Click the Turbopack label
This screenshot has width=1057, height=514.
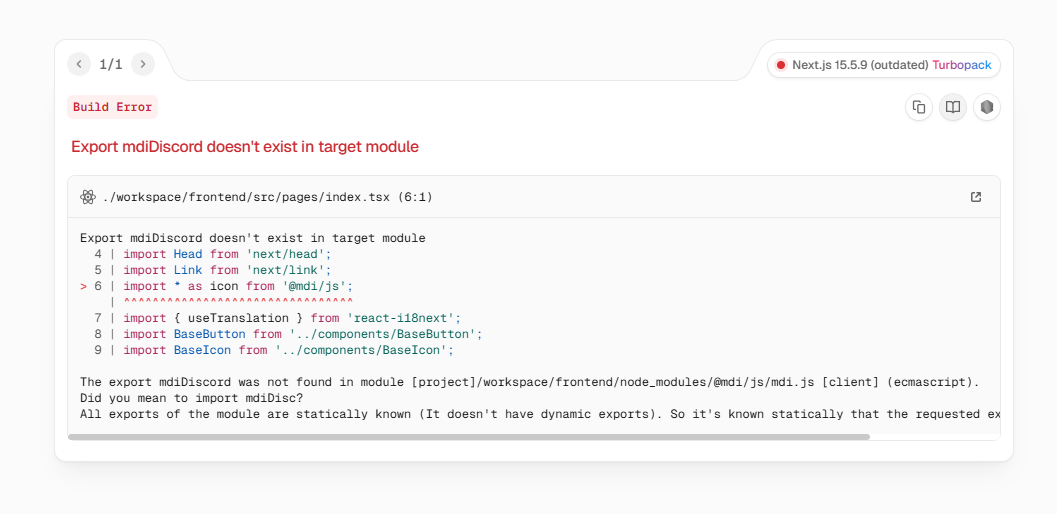tap(962, 65)
